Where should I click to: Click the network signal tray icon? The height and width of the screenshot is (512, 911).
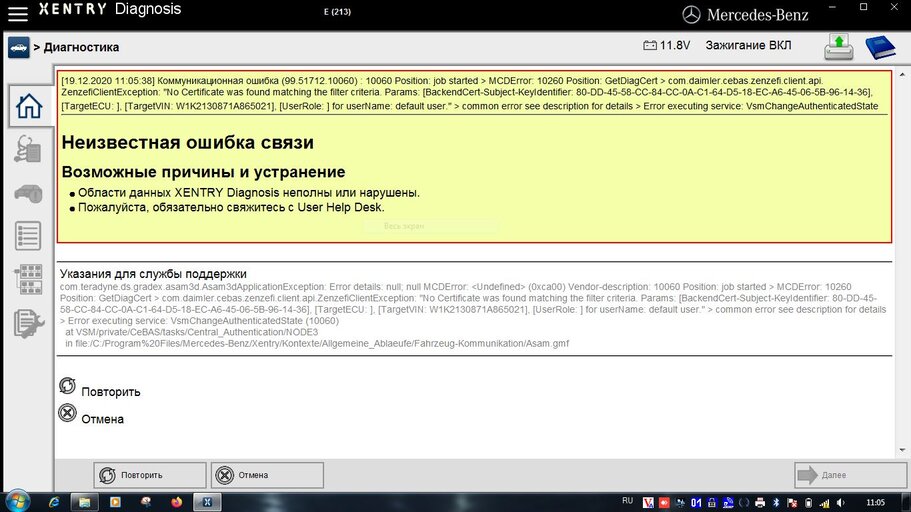pos(824,503)
